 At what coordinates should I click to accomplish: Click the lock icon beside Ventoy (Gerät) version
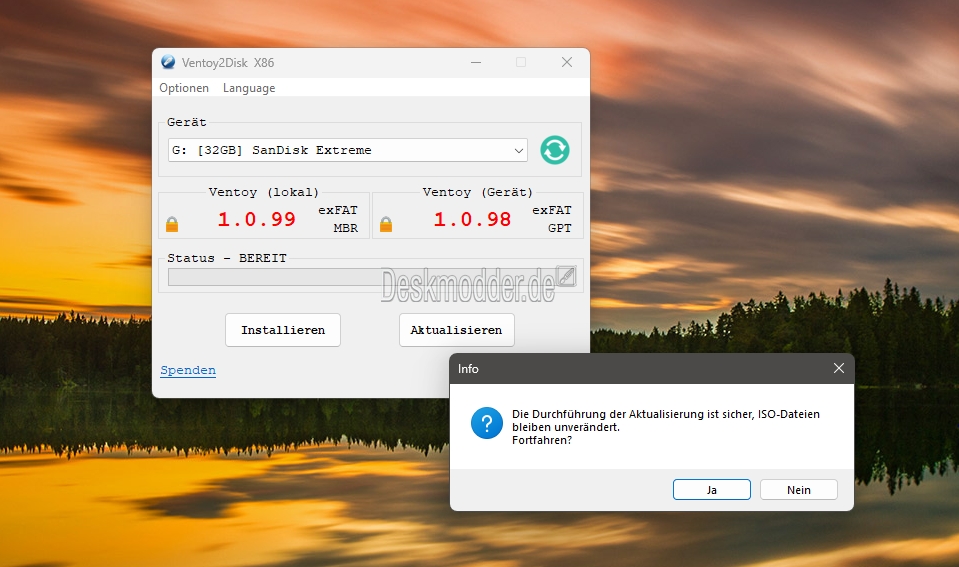pyautogui.click(x=386, y=224)
